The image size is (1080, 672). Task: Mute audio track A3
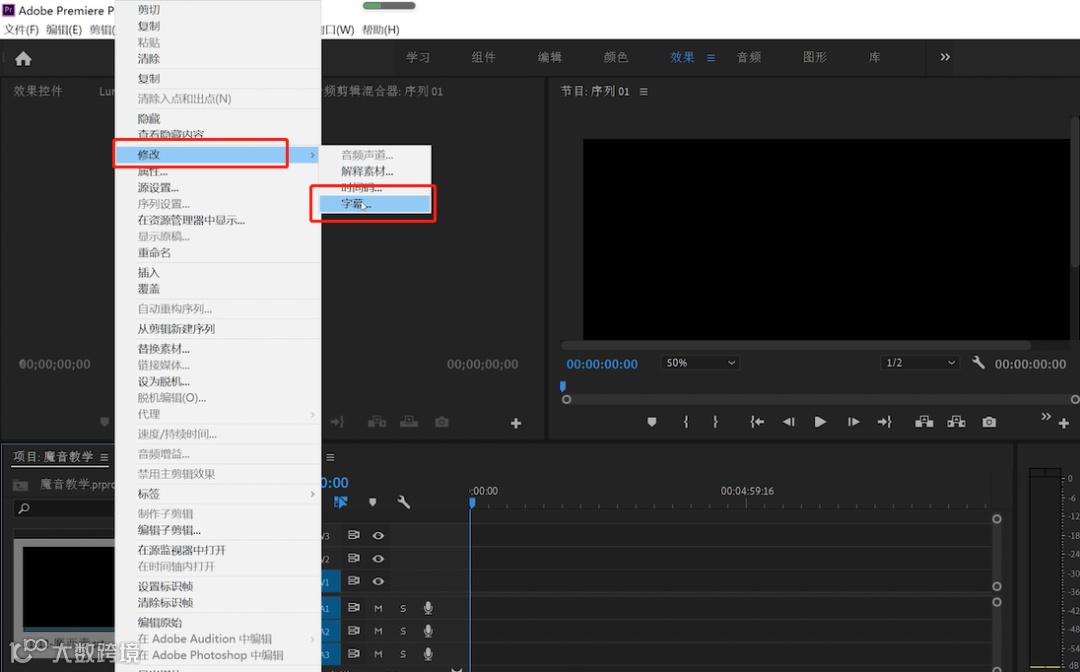pos(378,653)
